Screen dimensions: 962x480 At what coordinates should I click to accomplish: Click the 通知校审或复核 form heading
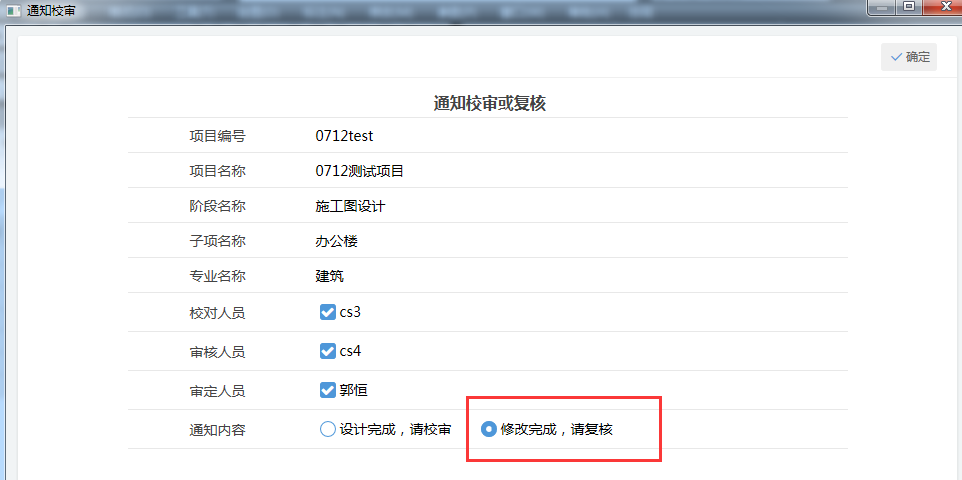tap(489, 103)
